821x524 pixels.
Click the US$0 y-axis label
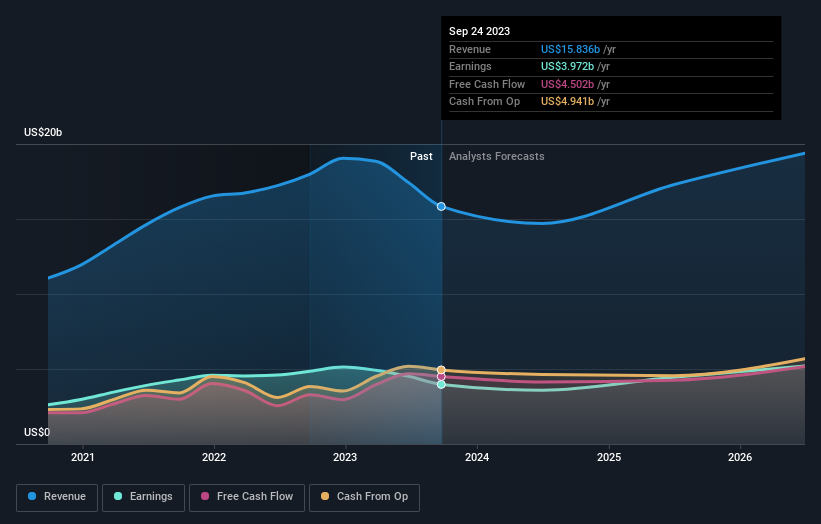37,432
